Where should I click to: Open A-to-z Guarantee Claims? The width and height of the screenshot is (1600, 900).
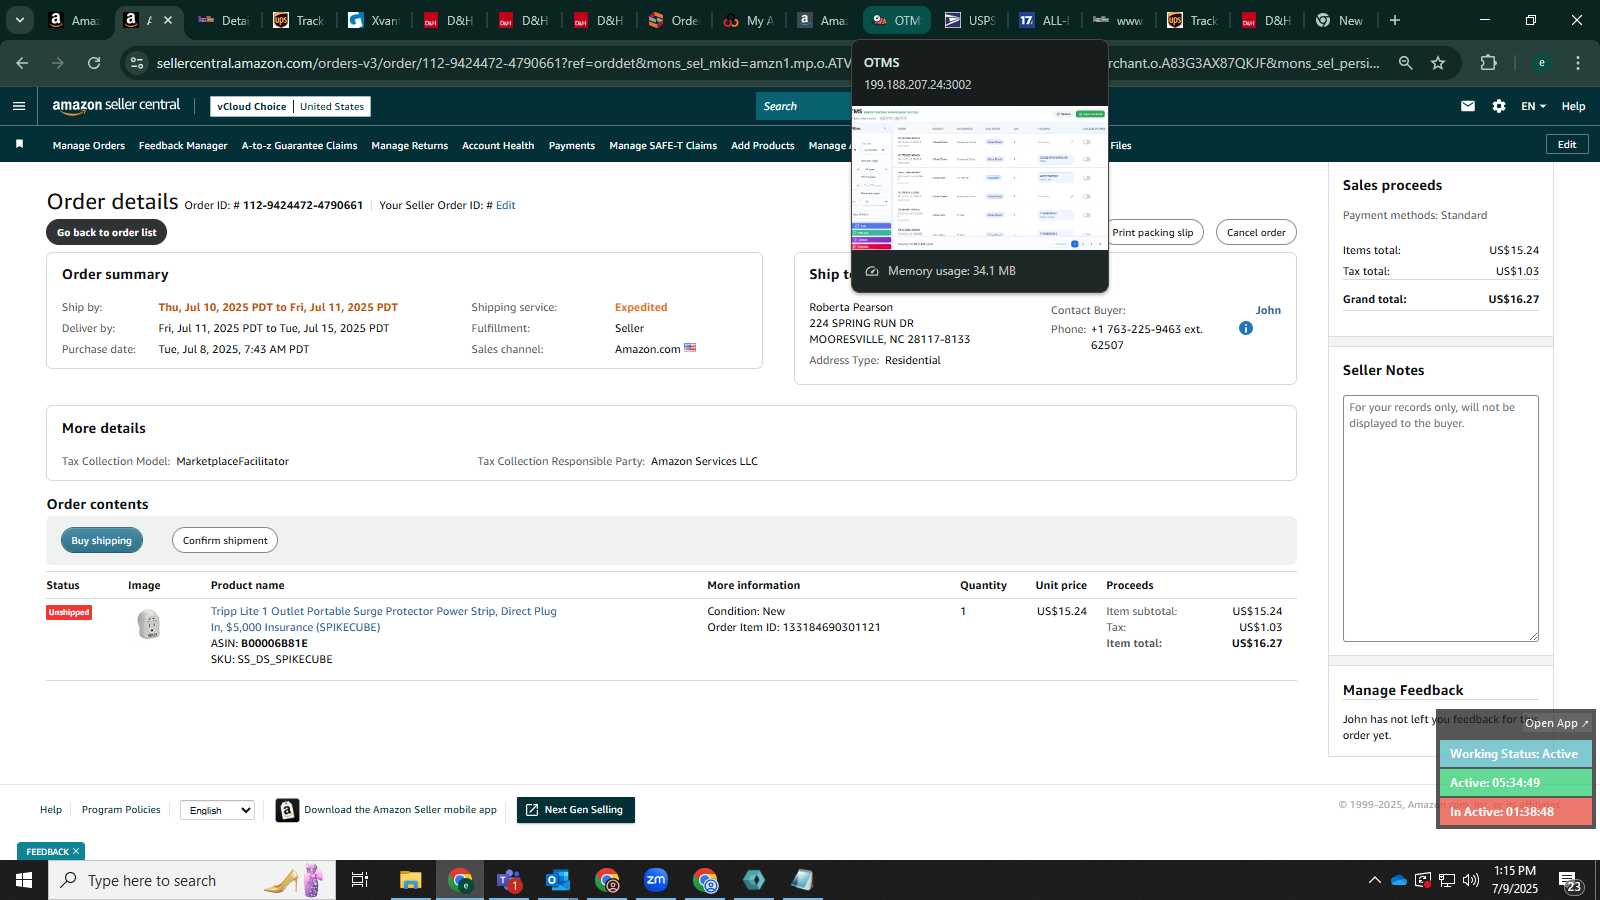(x=299, y=145)
